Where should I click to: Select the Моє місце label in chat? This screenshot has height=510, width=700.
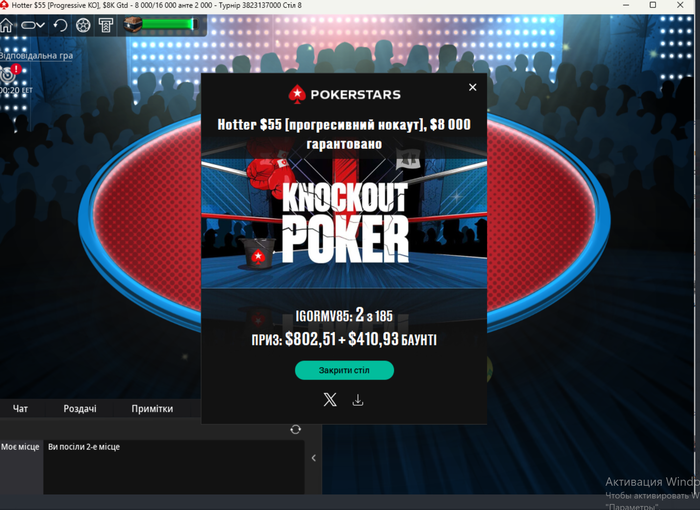point(21,447)
